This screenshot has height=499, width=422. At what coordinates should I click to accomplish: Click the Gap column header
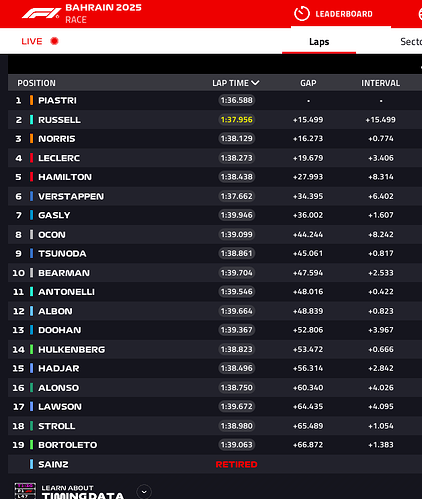308,83
